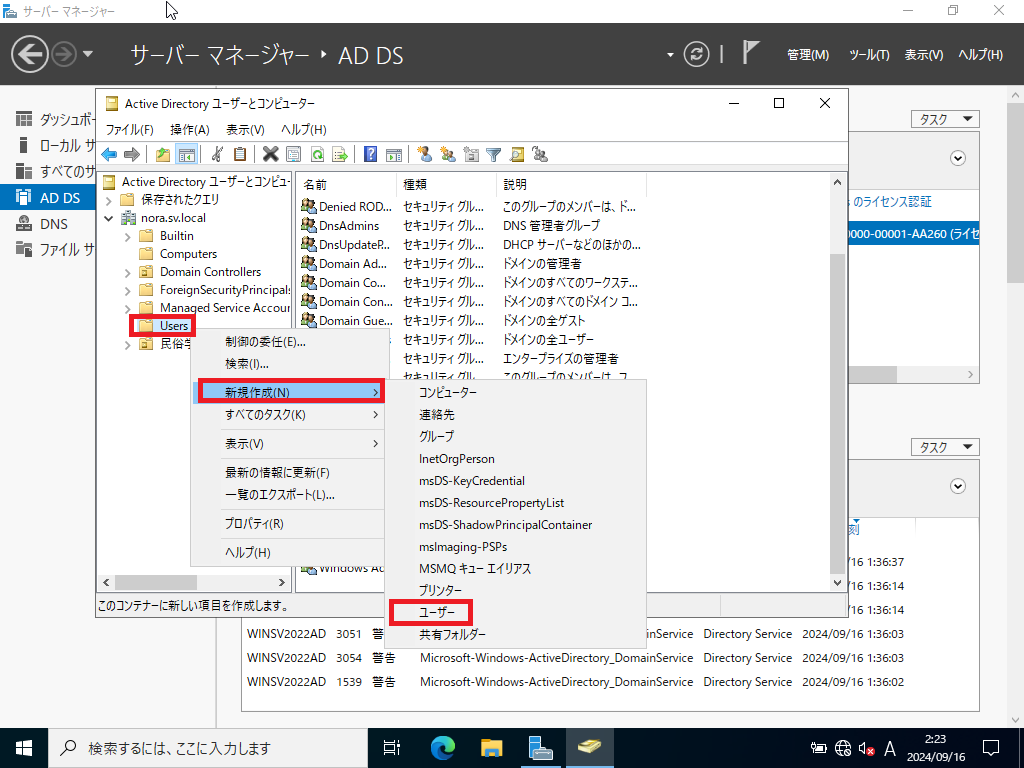Click the Export list toolbar icon
Screen dimensions: 1024x768
tap(340, 154)
